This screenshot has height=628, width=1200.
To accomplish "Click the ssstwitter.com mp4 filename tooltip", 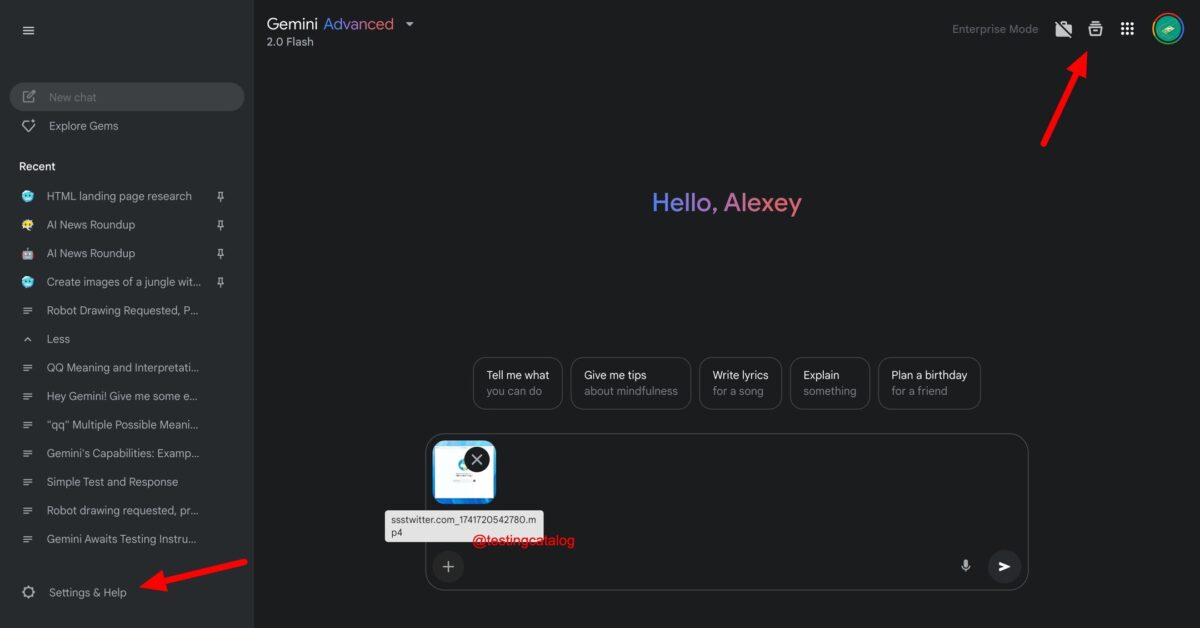I will point(464,526).
